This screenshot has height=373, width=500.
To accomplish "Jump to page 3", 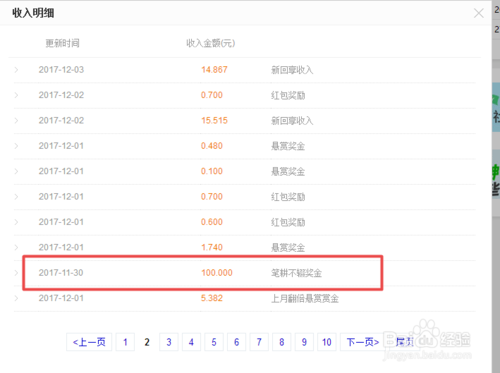I will pos(169,342).
